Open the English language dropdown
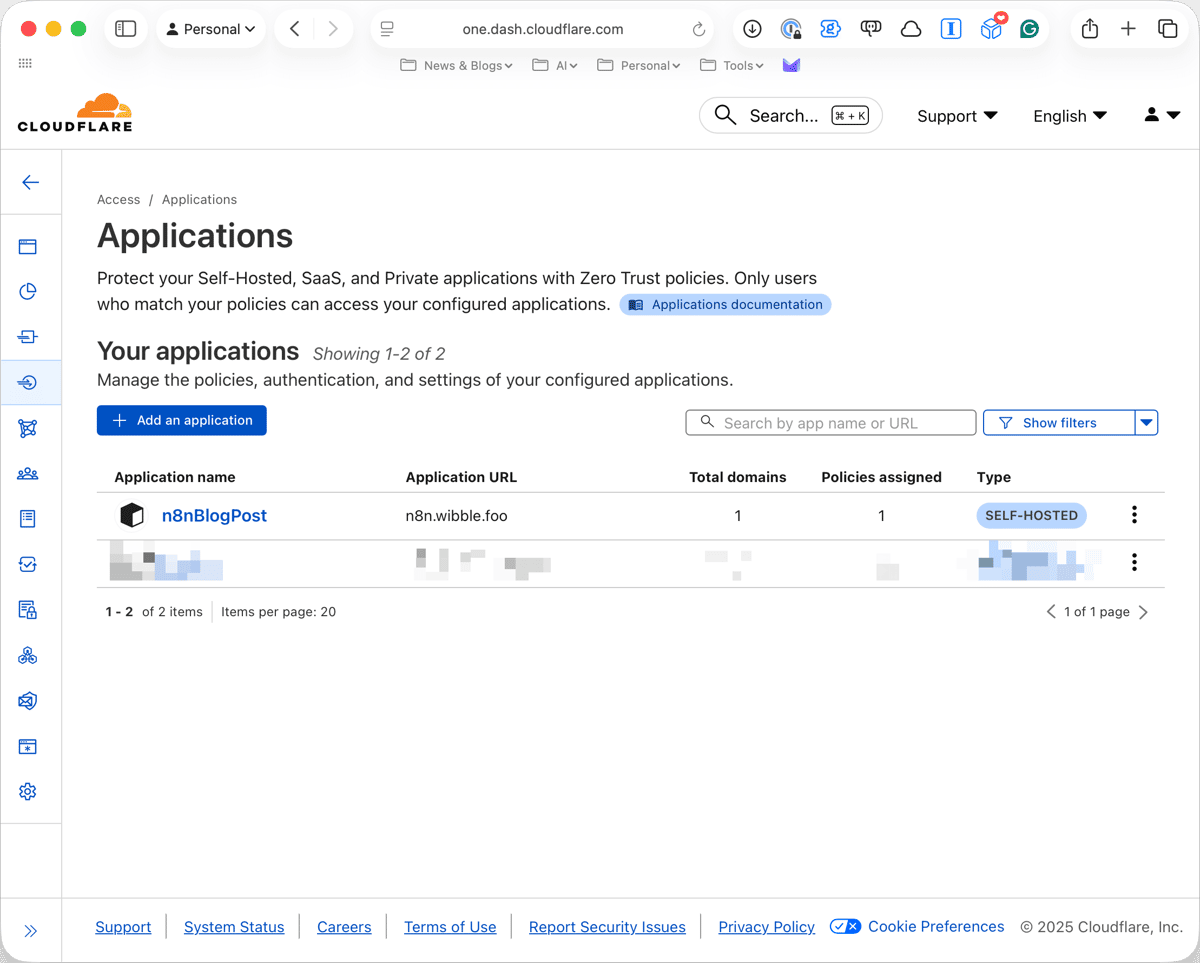This screenshot has width=1200, height=963. pos(1069,116)
